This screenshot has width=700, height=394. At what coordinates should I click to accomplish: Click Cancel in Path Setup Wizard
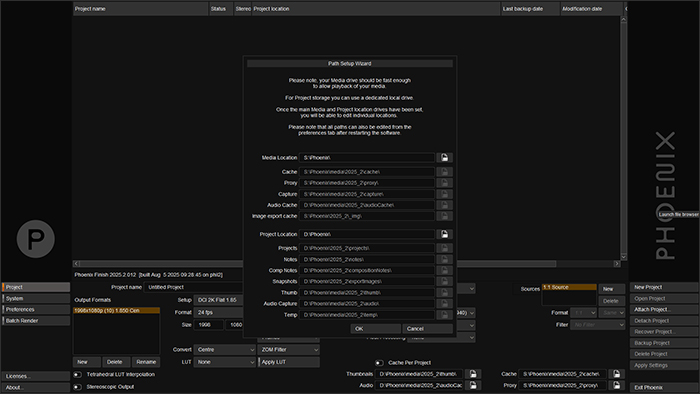coord(427,328)
